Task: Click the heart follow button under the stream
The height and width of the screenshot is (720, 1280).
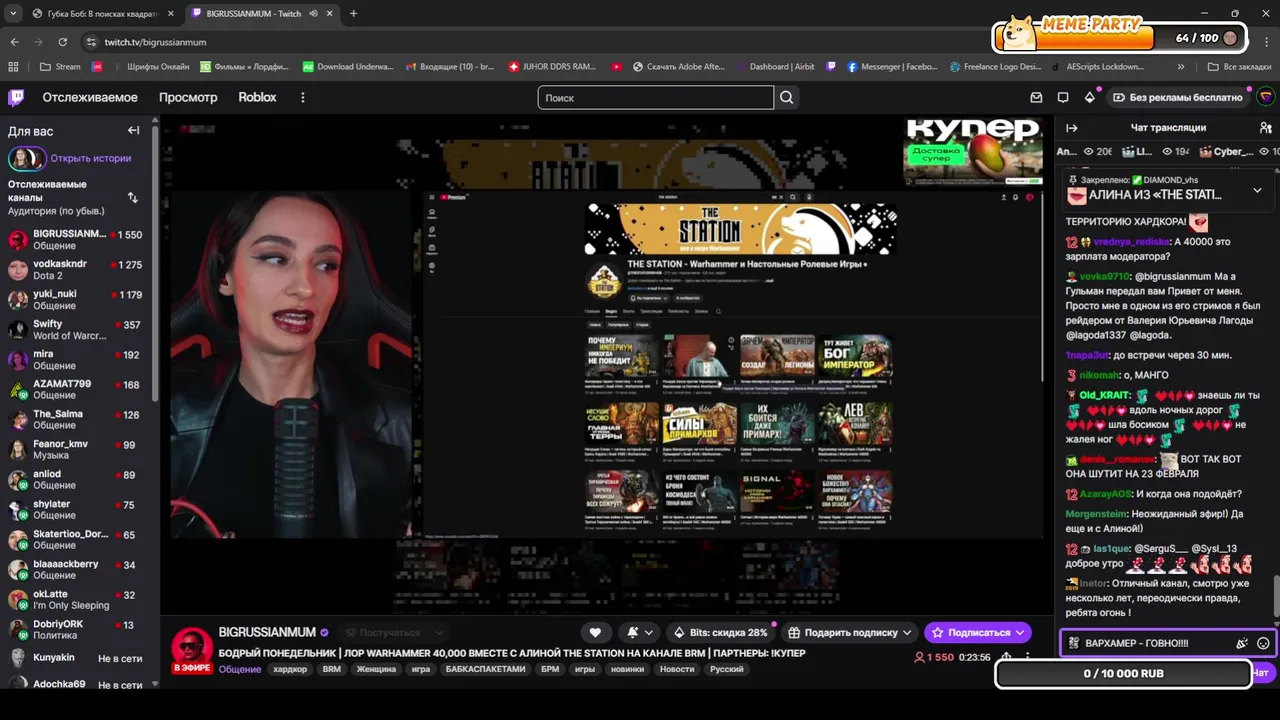Action: tap(595, 632)
